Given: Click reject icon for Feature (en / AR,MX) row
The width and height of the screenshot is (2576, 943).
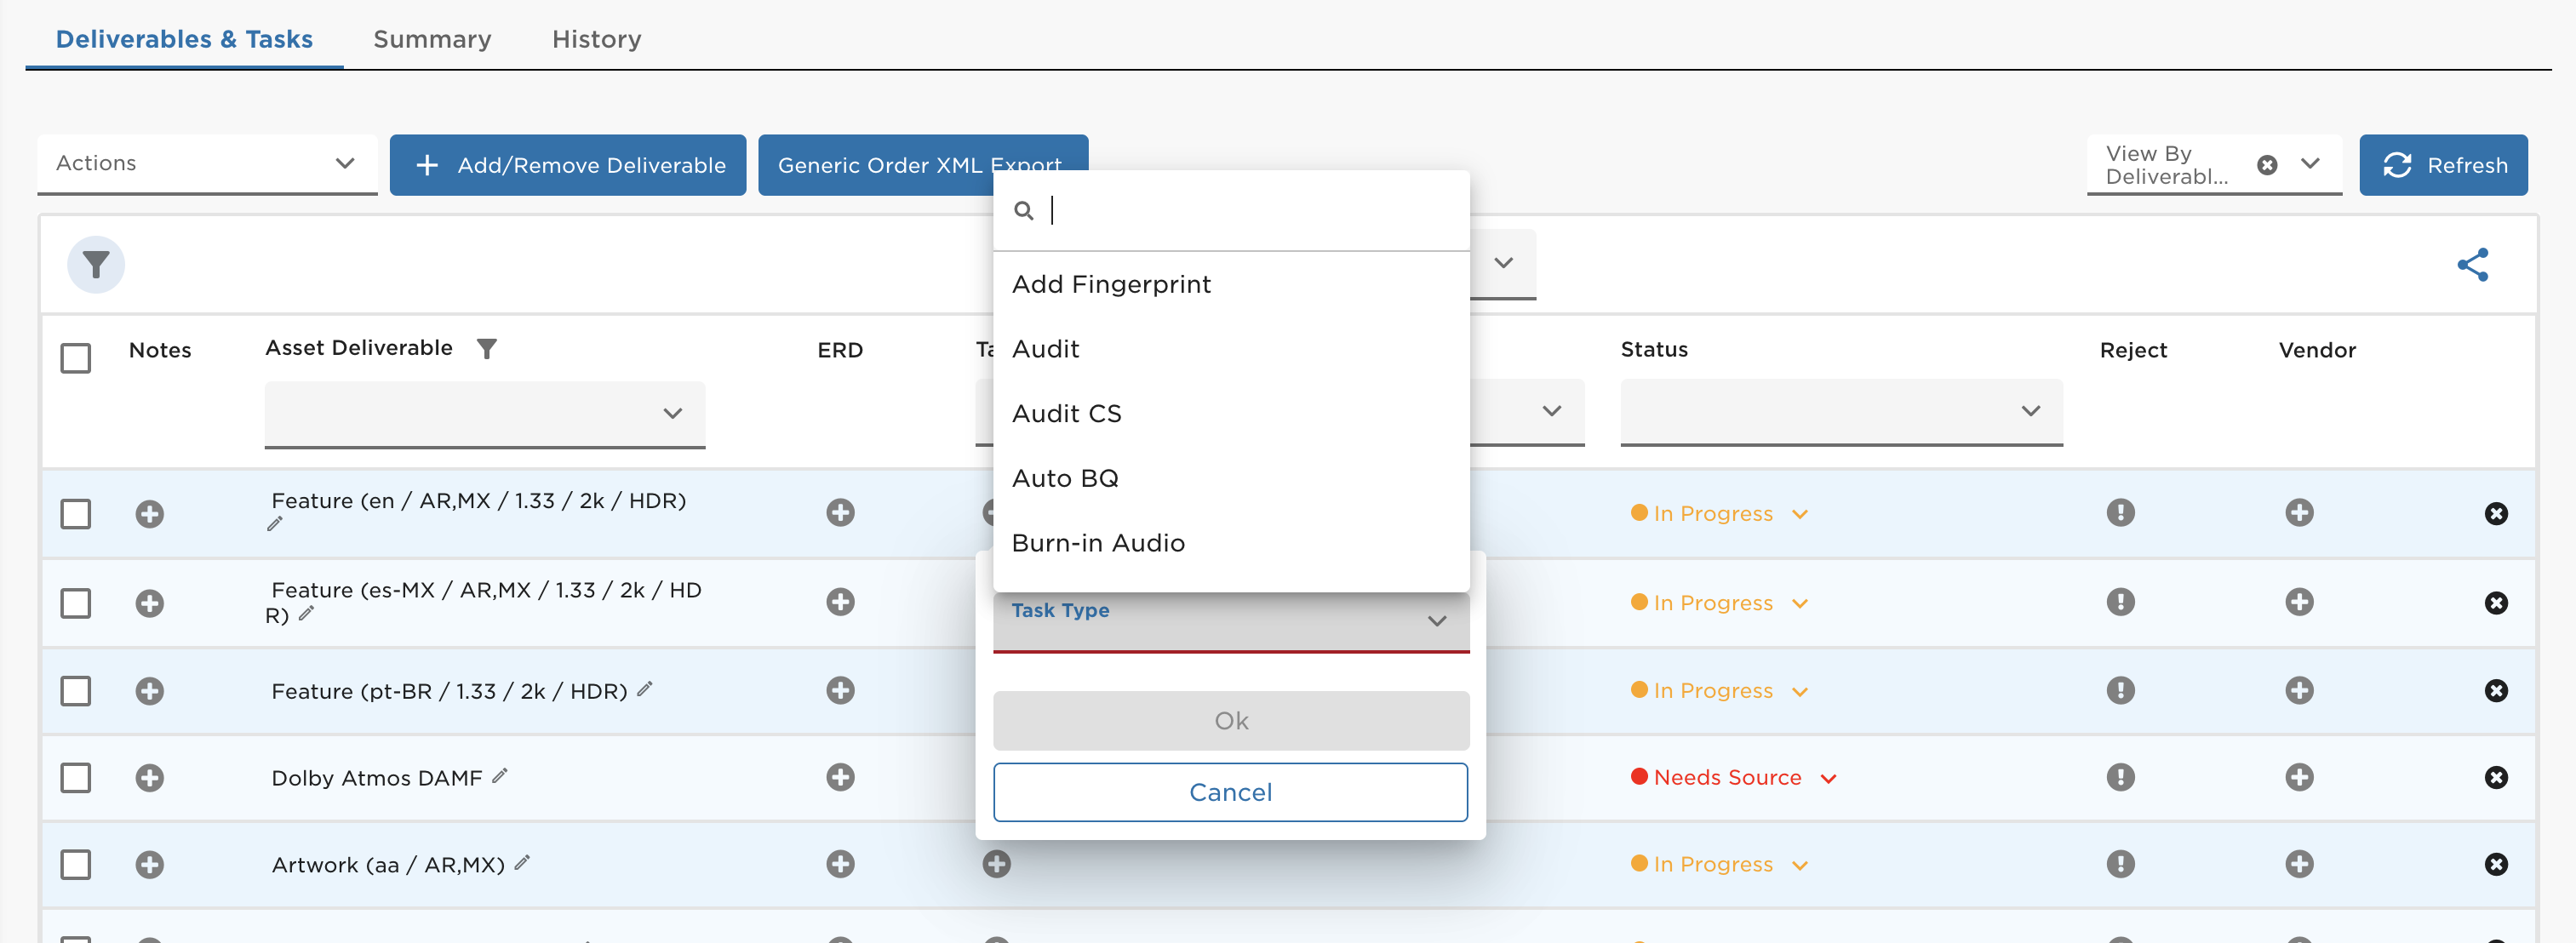Looking at the screenshot, I should [x=2121, y=513].
